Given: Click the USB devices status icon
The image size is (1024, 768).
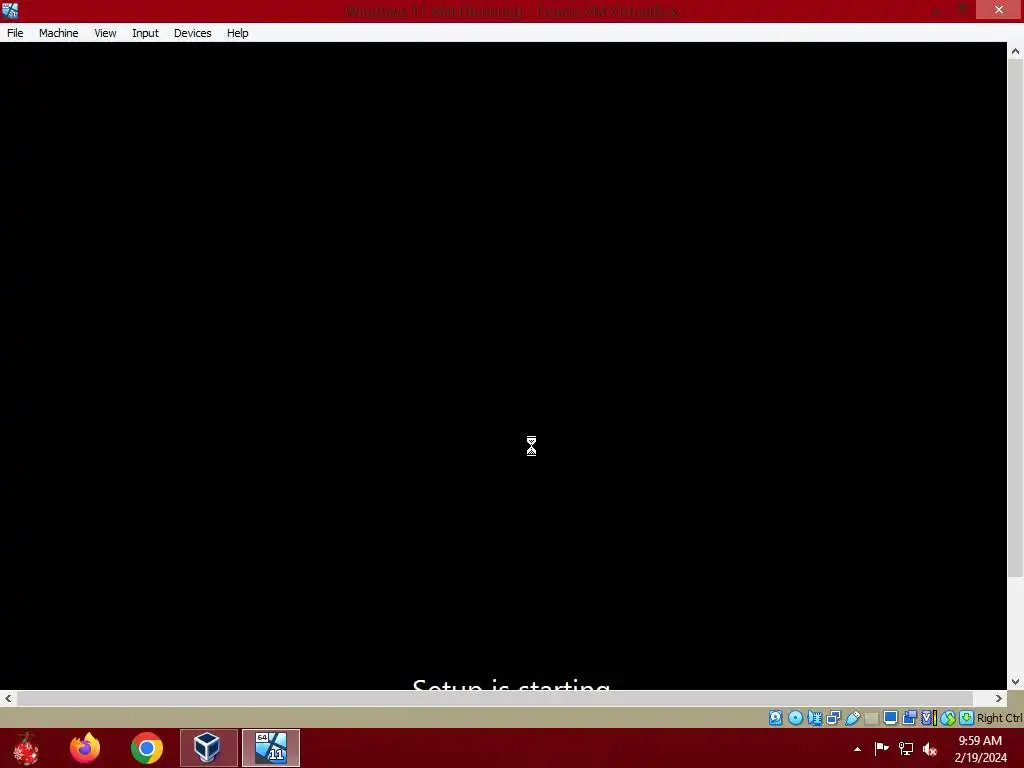Looking at the screenshot, I should (852, 718).
